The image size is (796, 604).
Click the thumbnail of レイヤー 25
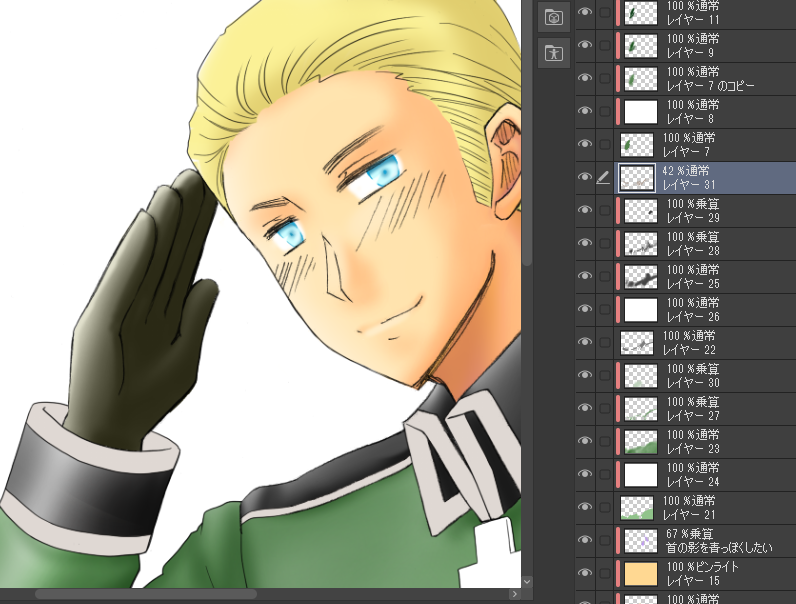641,277
